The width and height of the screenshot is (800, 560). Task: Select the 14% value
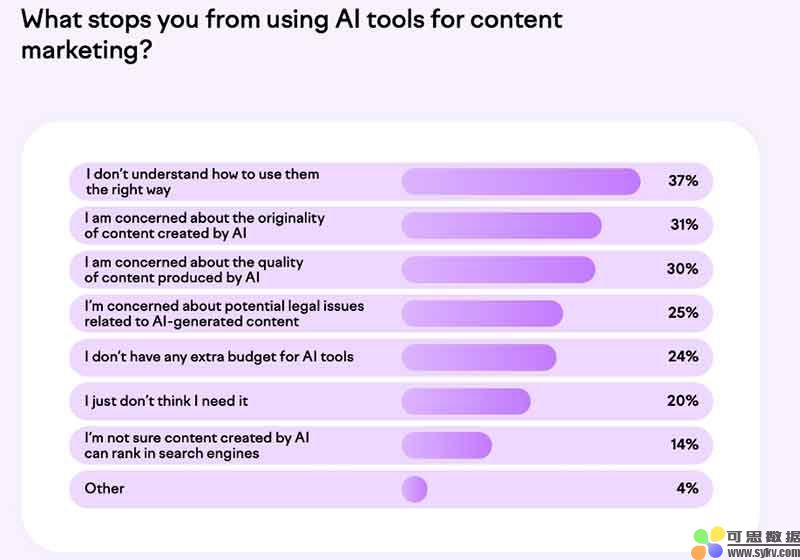(683, 445)
